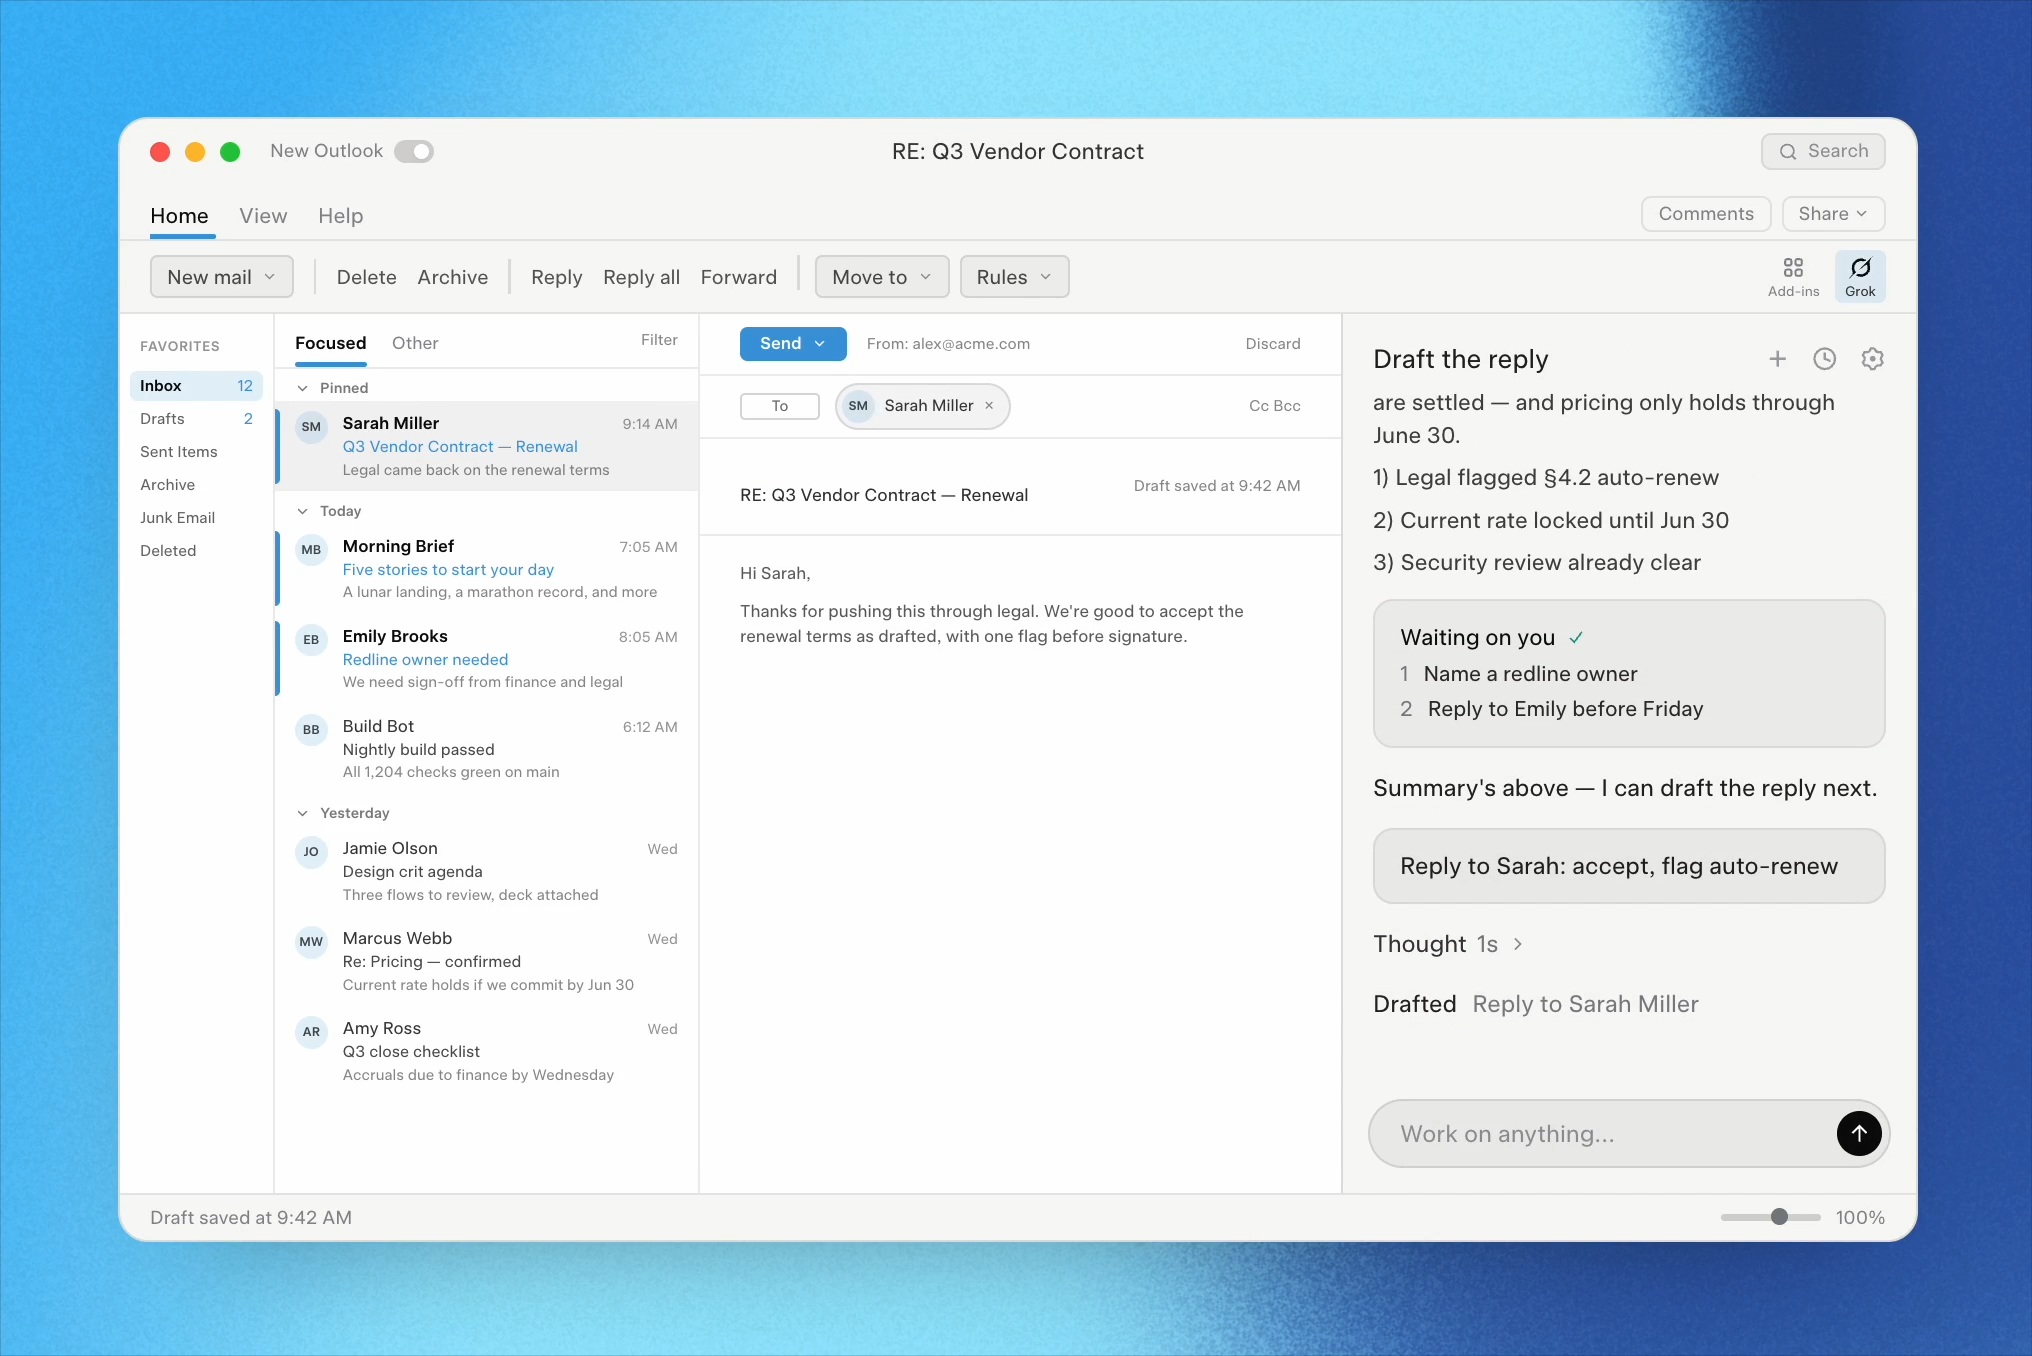This screenshot has width=2032, height=1356.
Task: Open the New mail dropdown
Action: tap(222, 277)
